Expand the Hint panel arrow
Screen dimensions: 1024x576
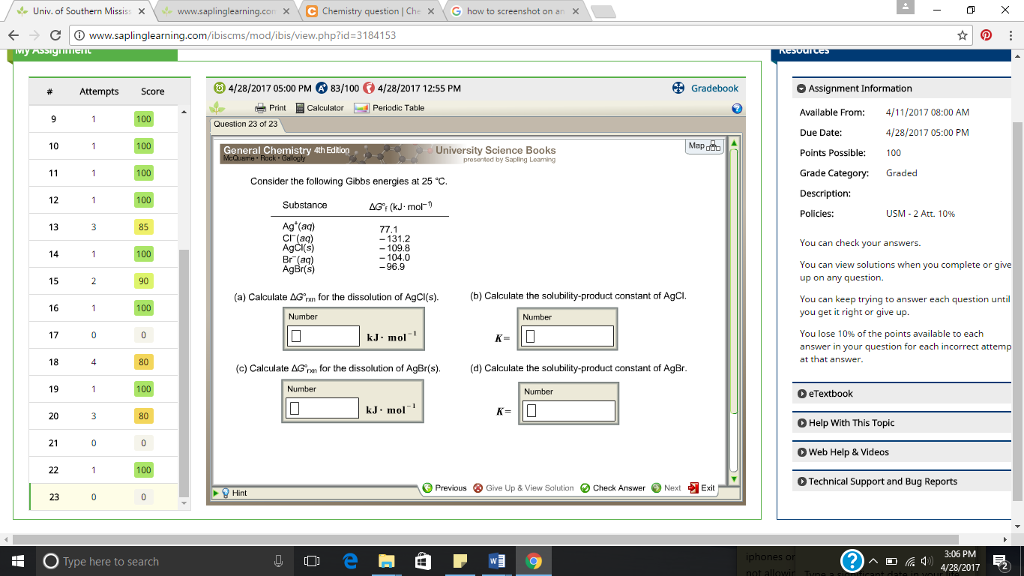point(216,493)
